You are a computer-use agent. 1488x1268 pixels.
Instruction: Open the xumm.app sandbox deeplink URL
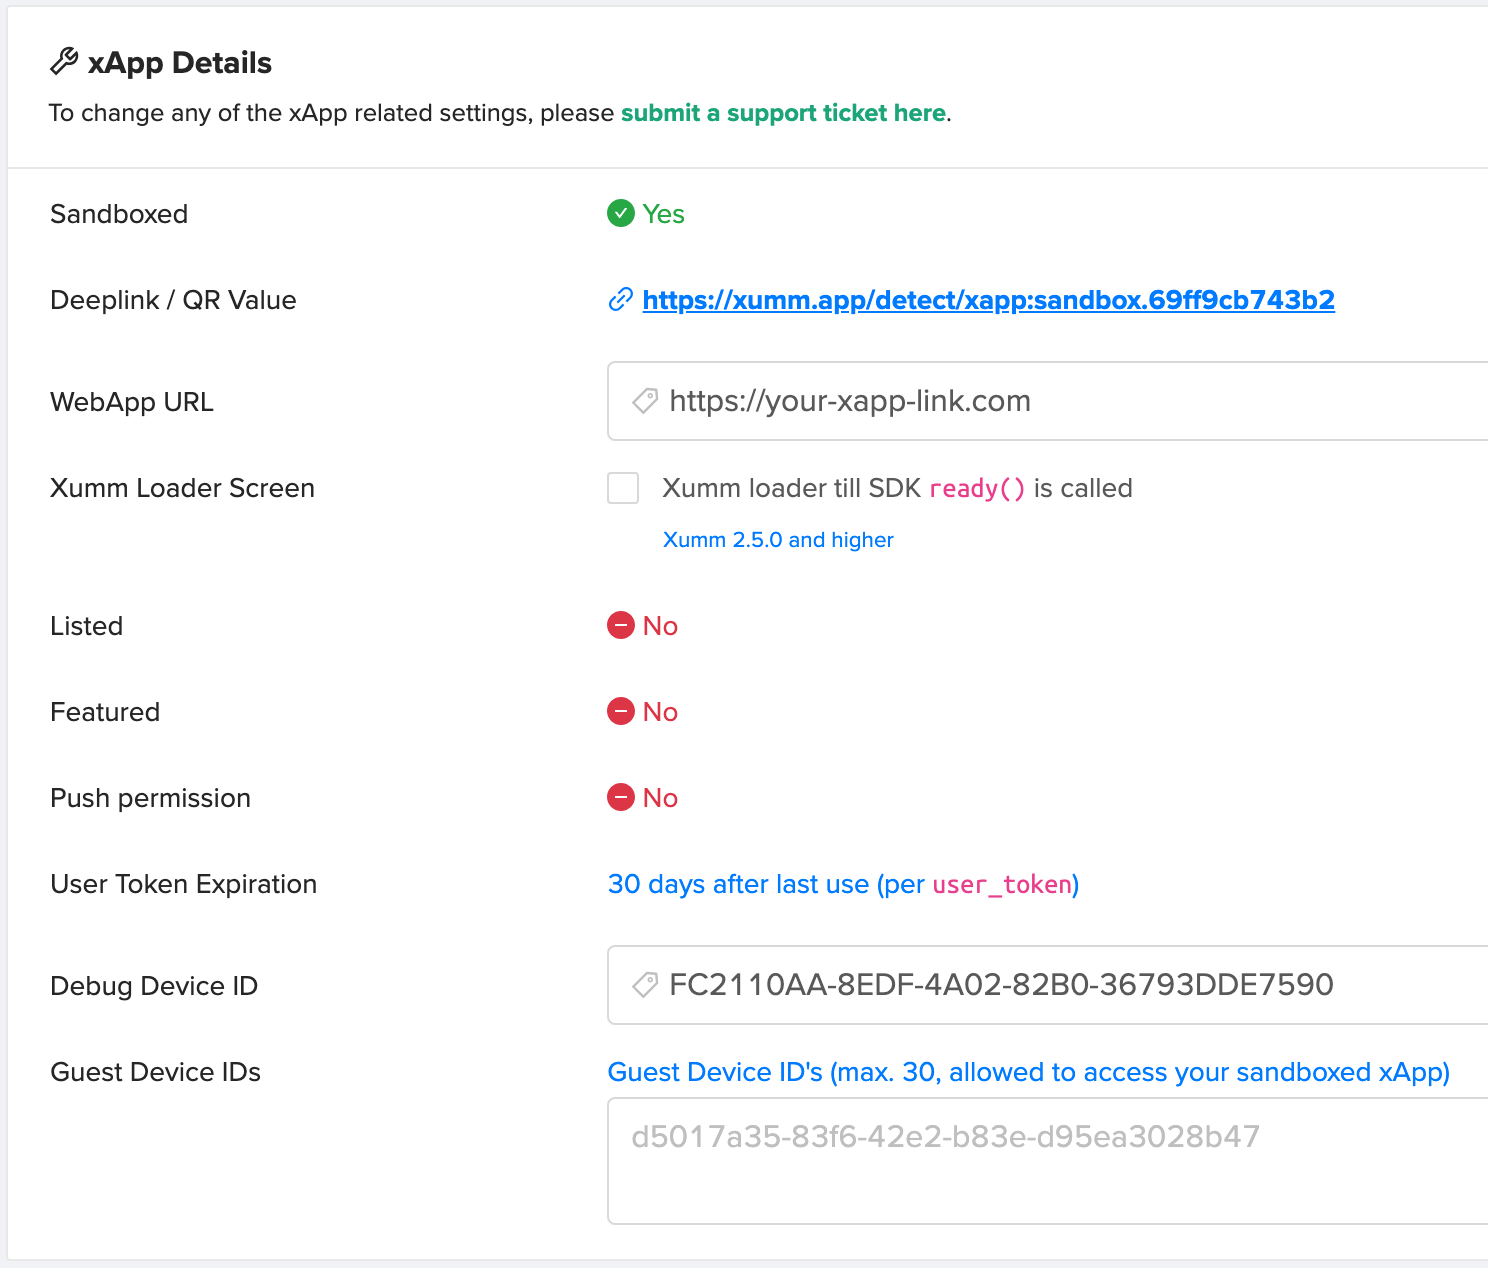point(988,300)
